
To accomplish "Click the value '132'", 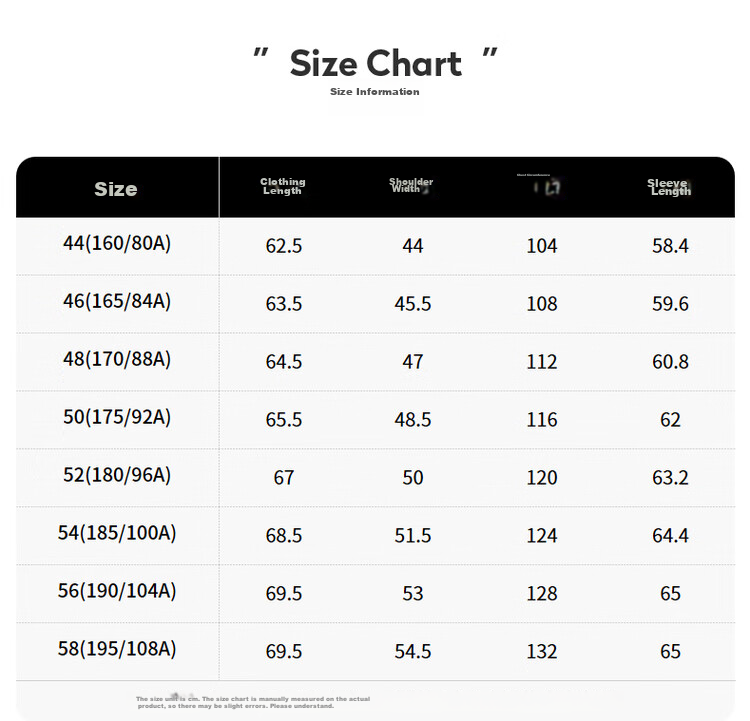I will pos(542,651).
